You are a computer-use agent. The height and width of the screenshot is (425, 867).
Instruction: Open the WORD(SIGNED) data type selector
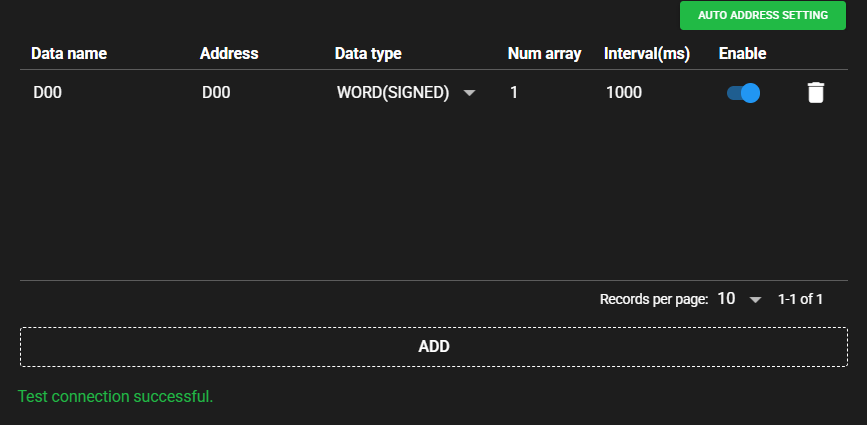click(394, 93)
